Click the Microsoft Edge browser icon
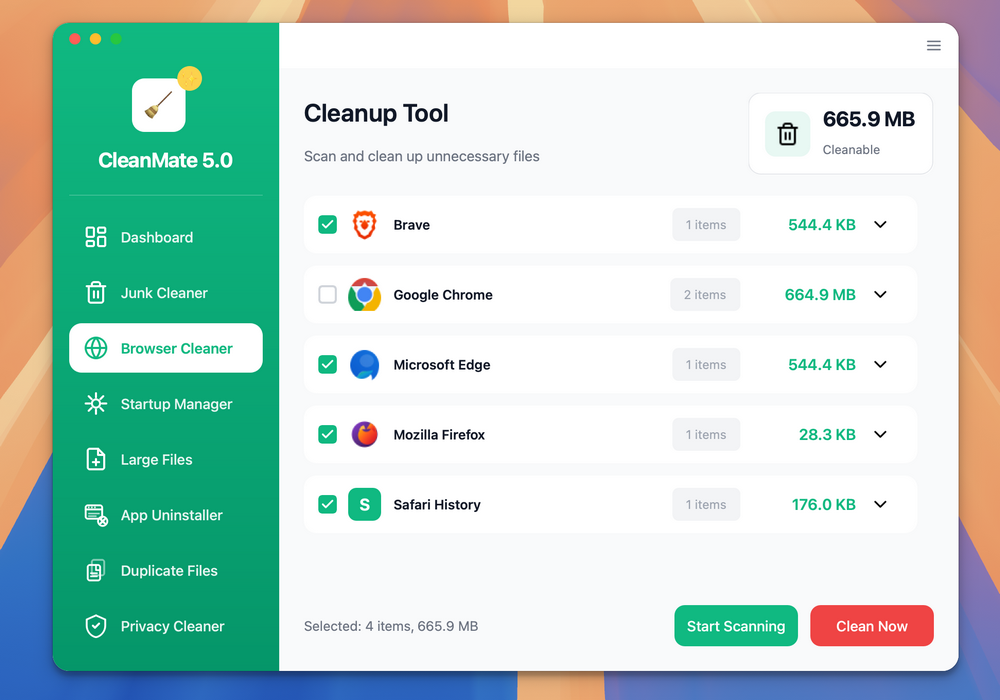Screen dimensions: 1000x700 (365, 365)
